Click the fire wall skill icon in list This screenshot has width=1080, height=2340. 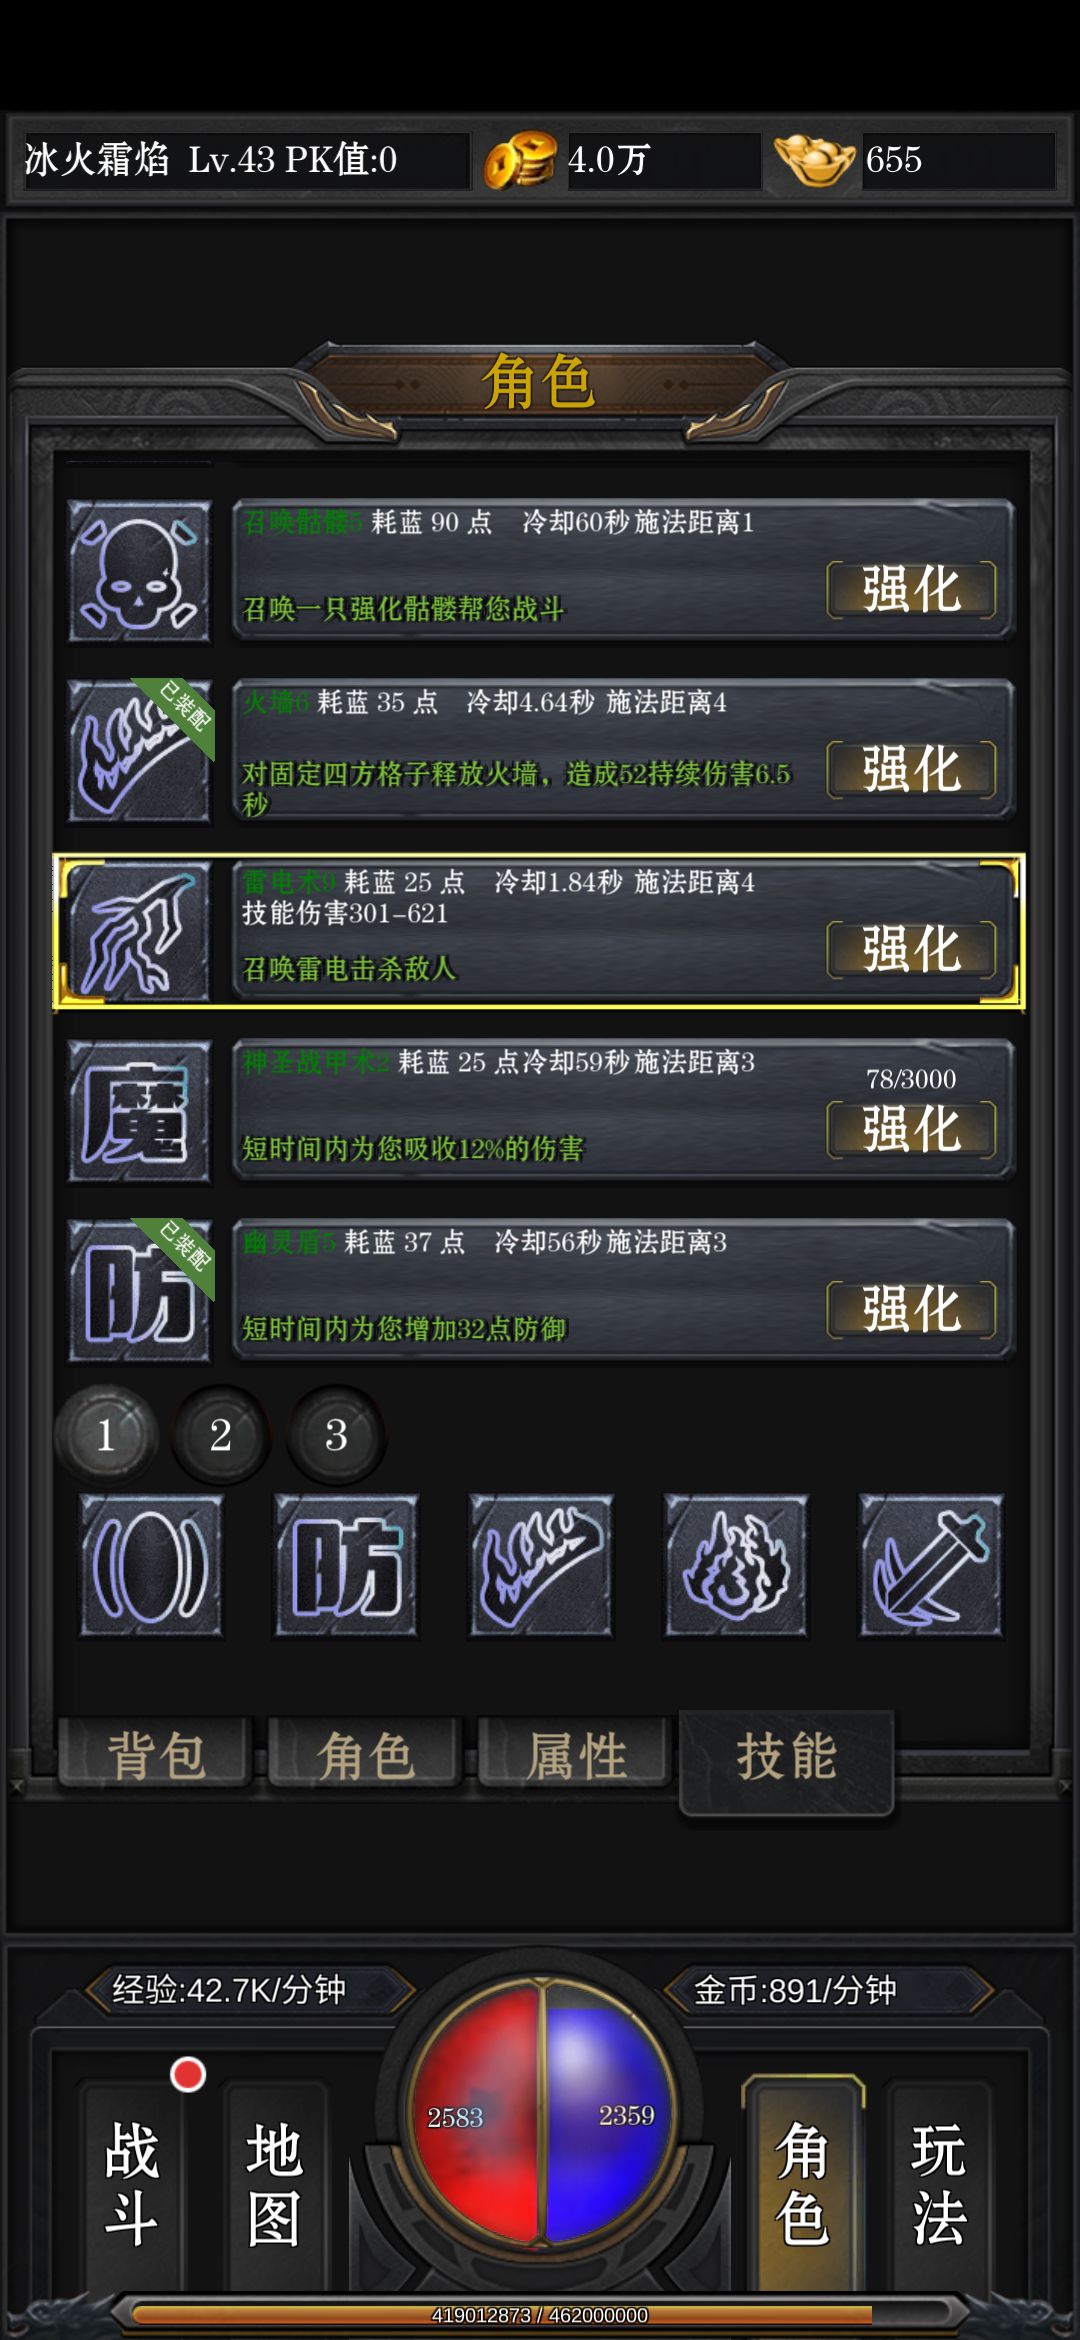139,751
